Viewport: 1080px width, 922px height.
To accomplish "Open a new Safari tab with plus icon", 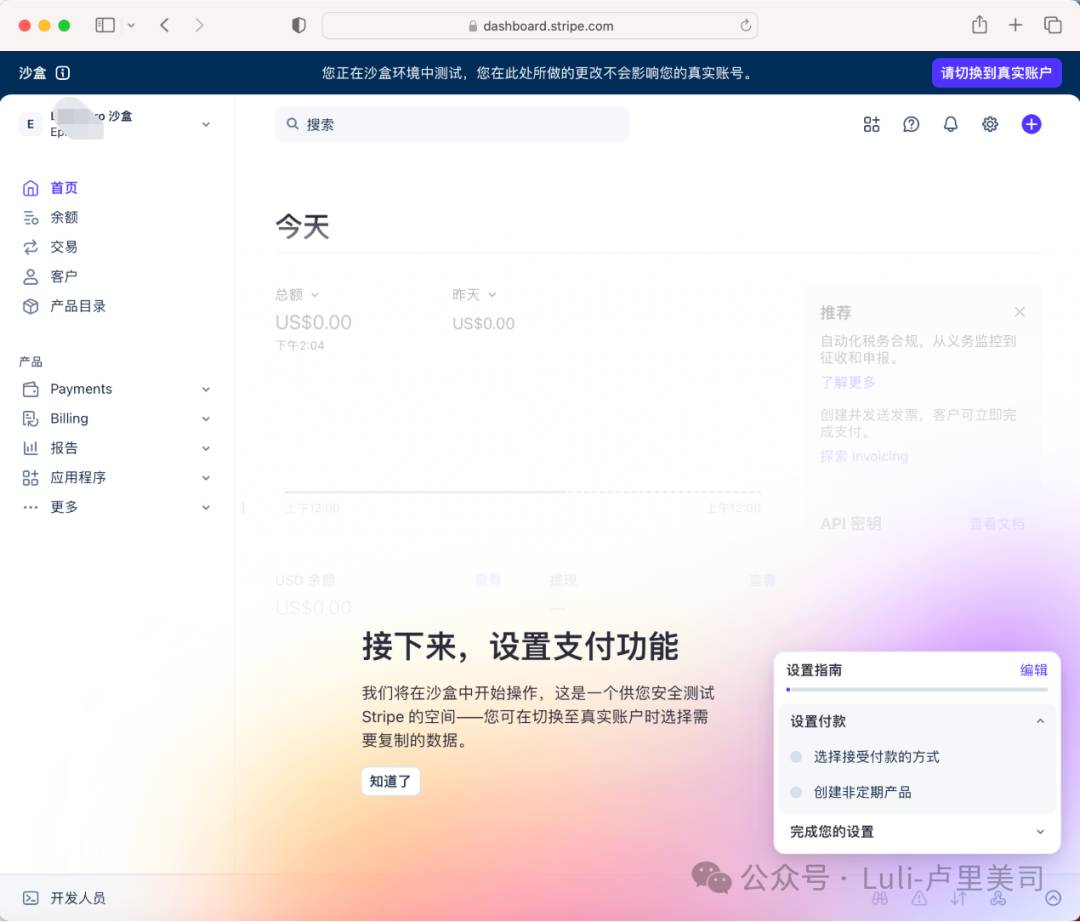I will point(1015,25).
